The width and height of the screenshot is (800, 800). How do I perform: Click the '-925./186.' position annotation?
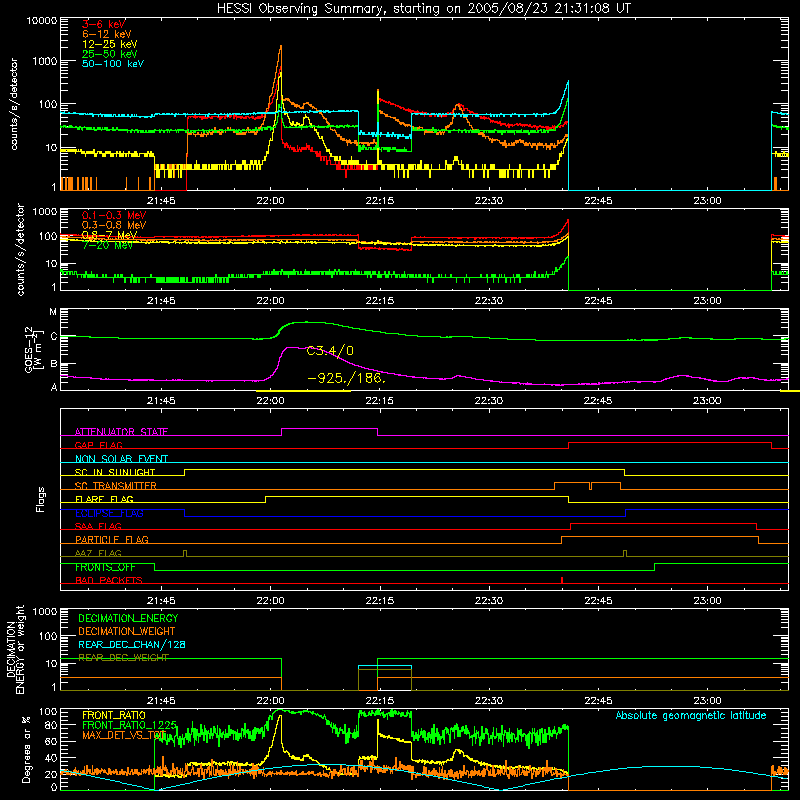point(347,378)
